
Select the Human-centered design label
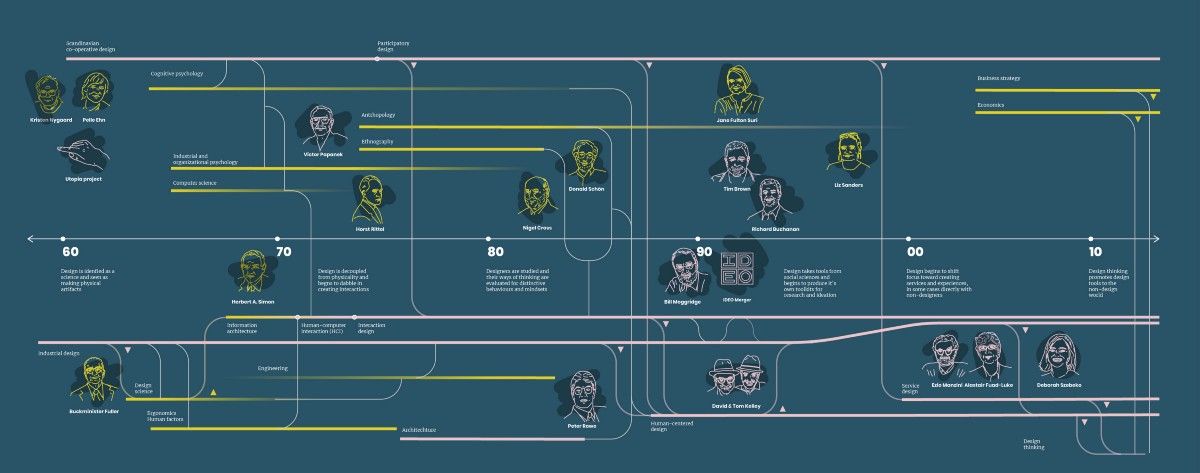coord(672,425)
